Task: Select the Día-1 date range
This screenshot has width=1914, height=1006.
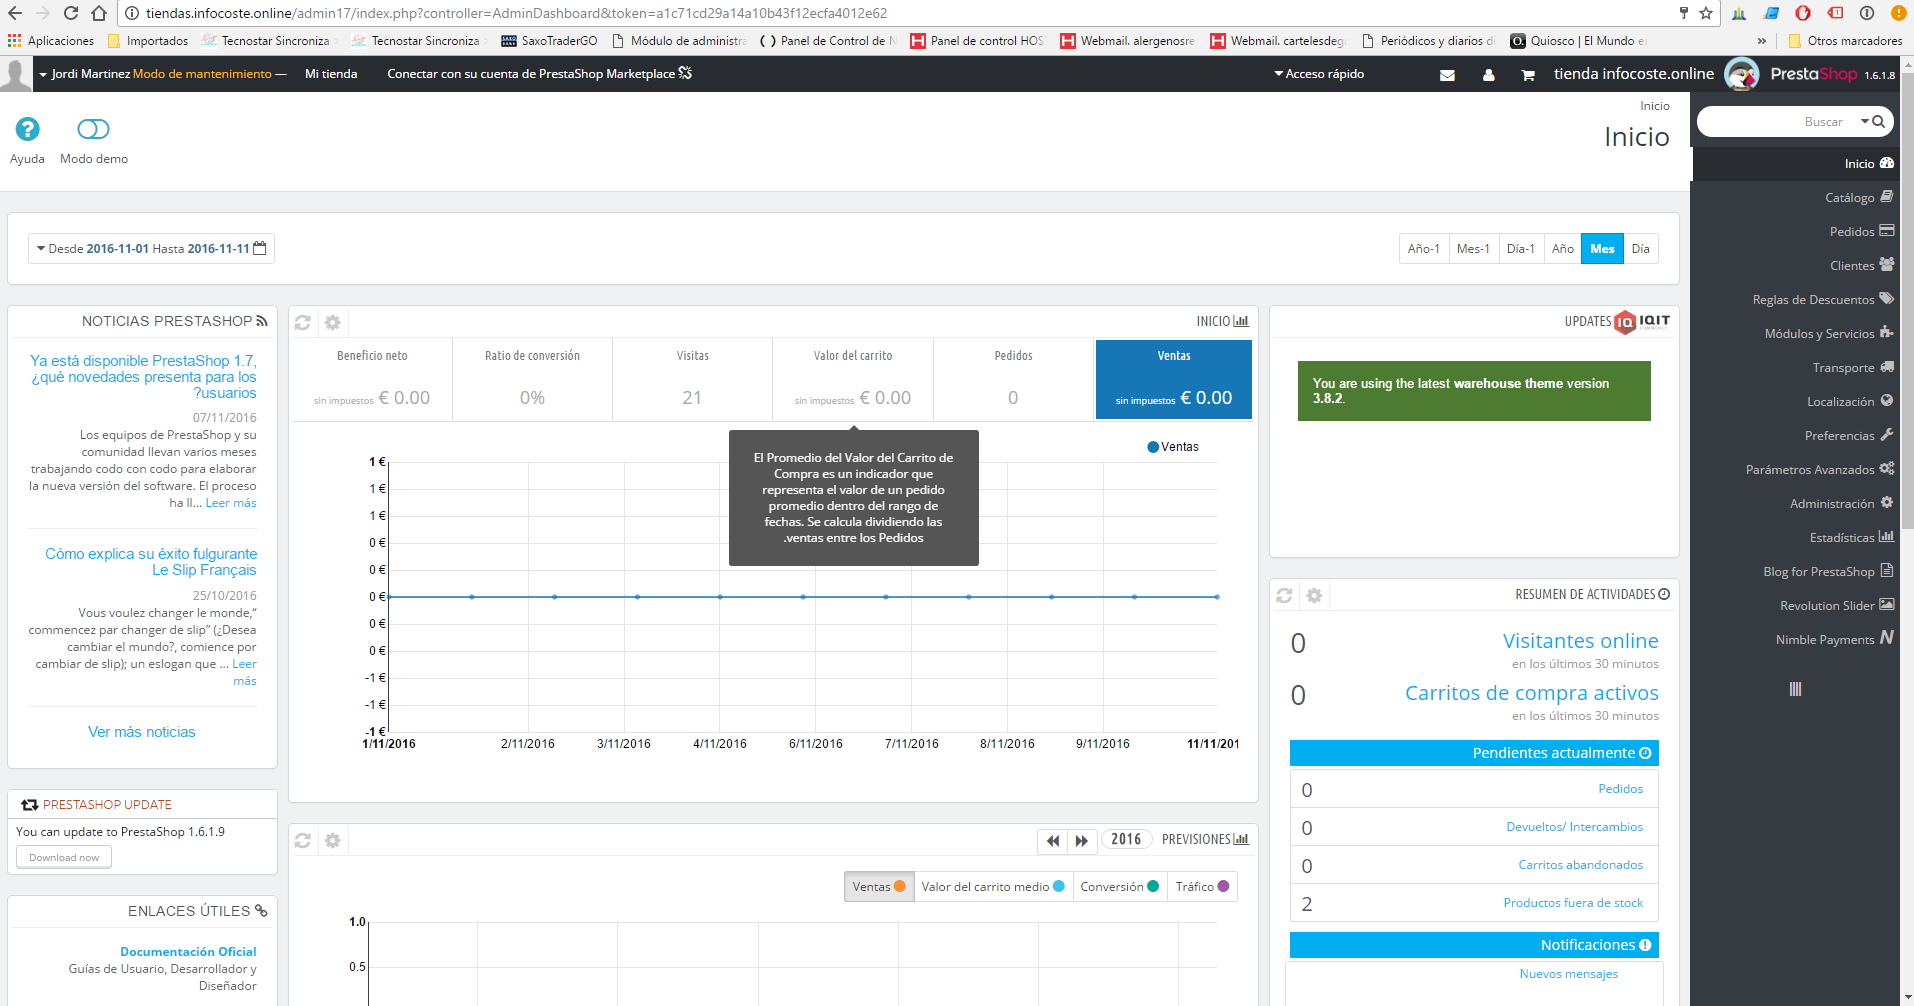Action: [1521, 249]
